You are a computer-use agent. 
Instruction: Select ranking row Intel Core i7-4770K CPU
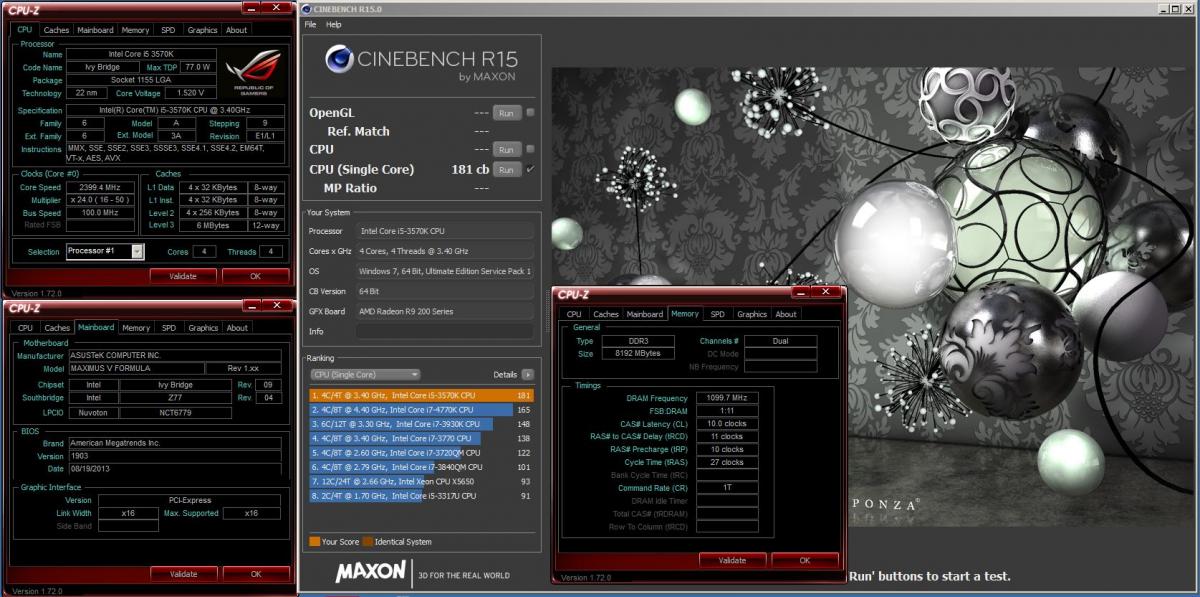[421, 409]
